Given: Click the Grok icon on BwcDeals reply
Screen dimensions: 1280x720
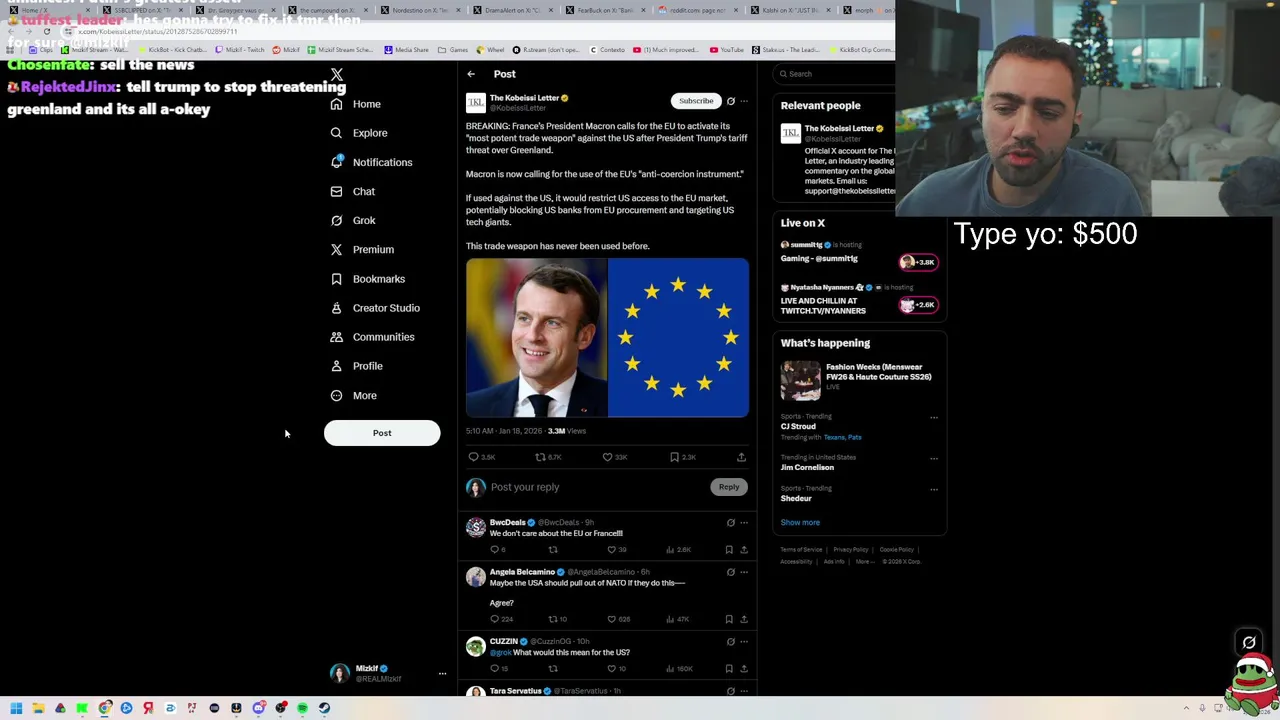Looking at the screenshot, I should point(731,523).
